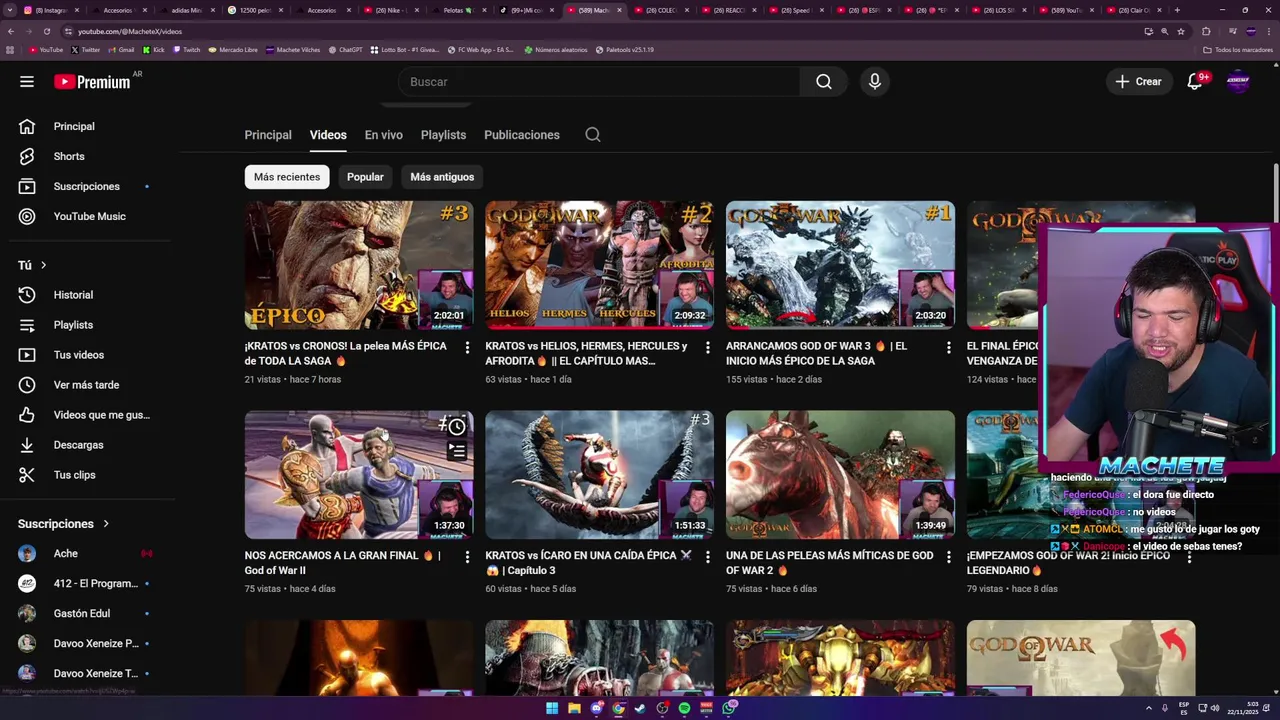Sort videos by Más antiguos
Image resolution: width=1280 pixels, height=720 pixels.
click(442, 177)
